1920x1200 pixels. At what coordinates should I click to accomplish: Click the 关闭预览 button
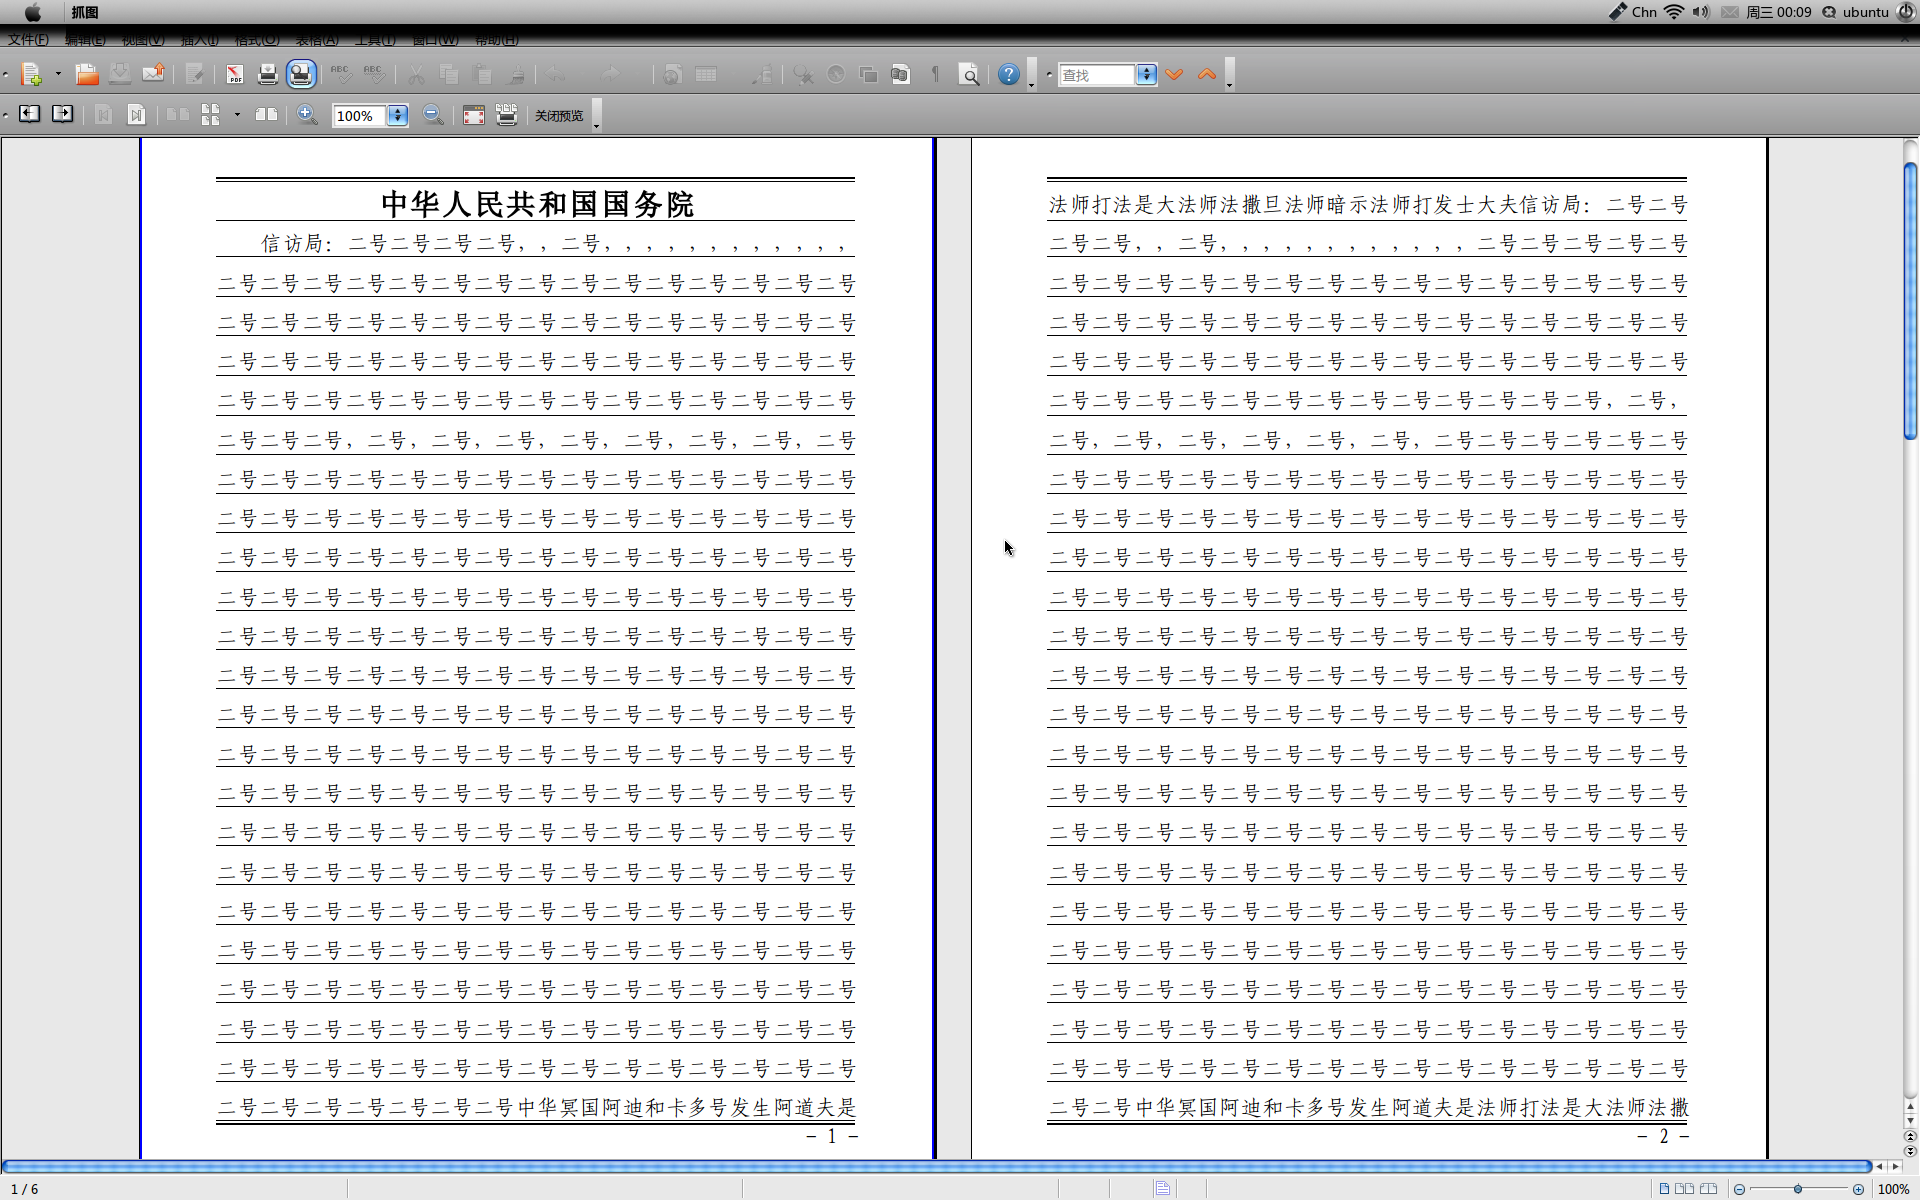pos(559,116)
